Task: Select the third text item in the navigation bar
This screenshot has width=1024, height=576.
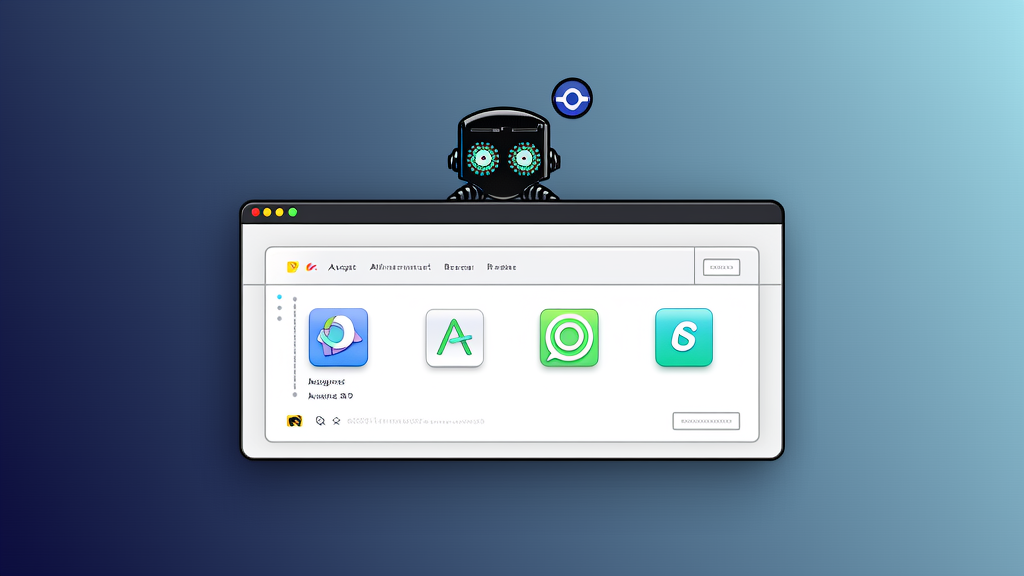Action: pos(459,267)
